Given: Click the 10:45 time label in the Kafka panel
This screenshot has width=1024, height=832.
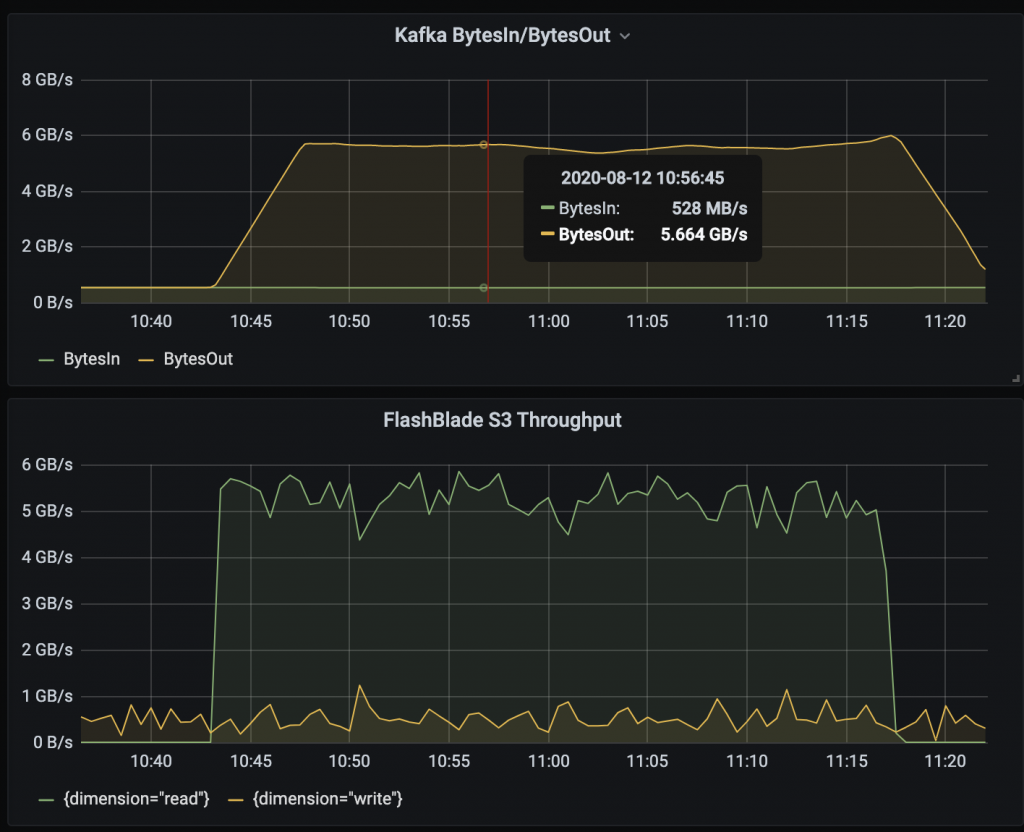Looking at the screenshot, I should [251, 321].
